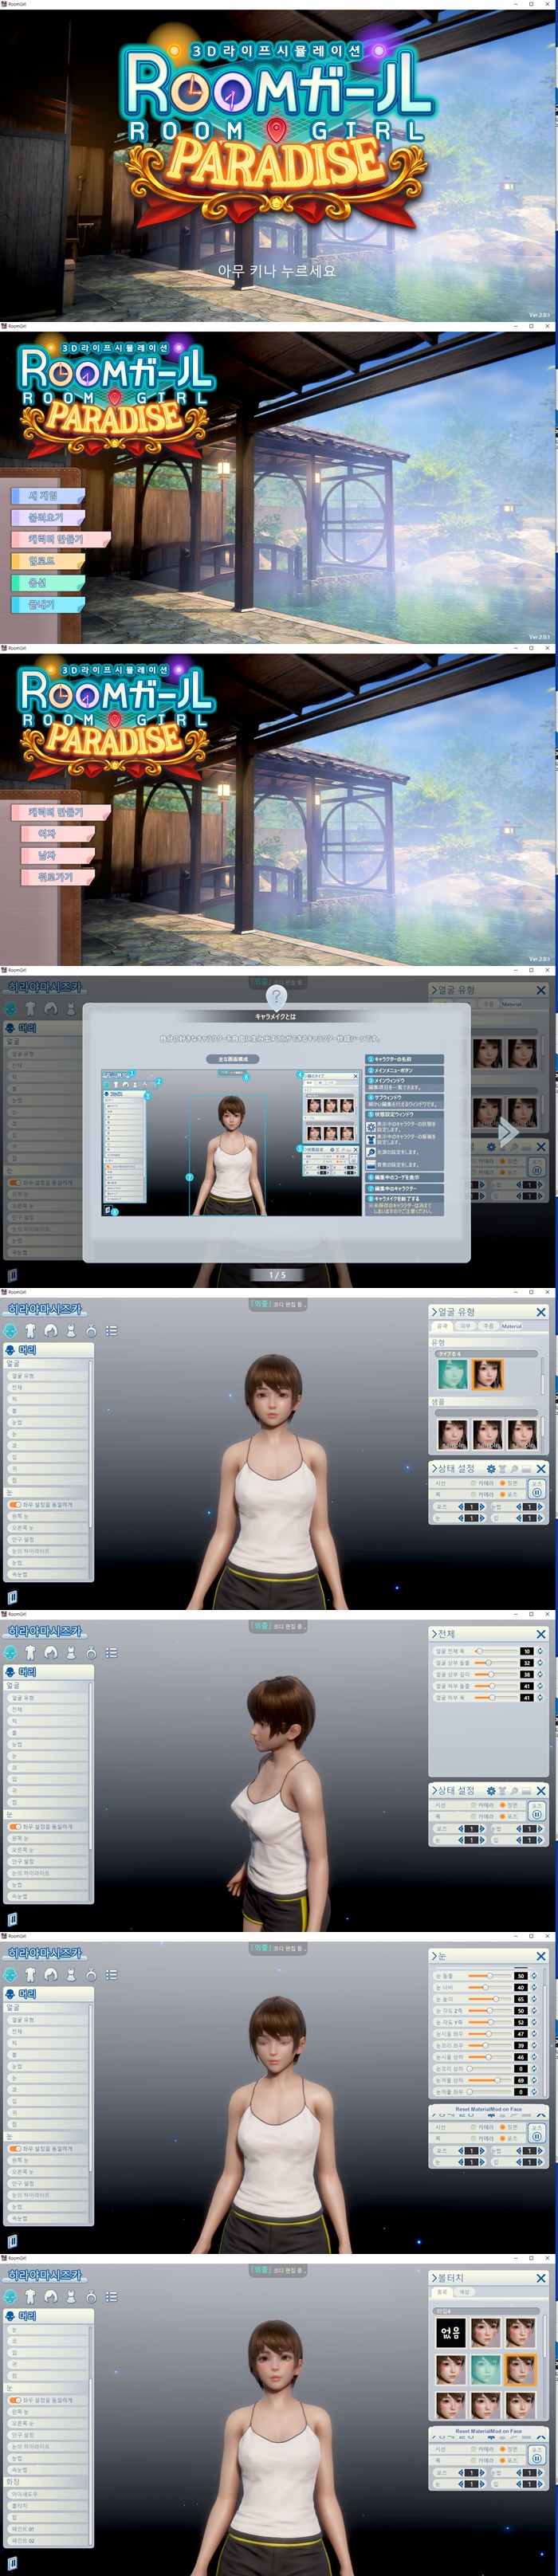
Task: Select 얼굴 유형 list row in 얼굴 유형 window
Action: pos(47,1376)
